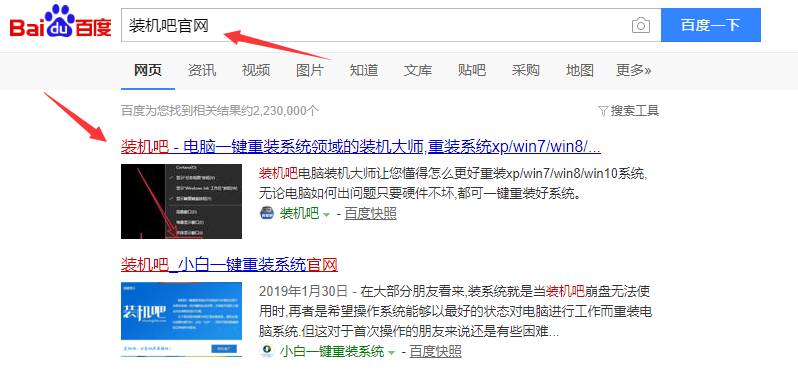Click the 百度一下 search button
The height and width of the screenshot is (376, 798).
tap(711, 25)
